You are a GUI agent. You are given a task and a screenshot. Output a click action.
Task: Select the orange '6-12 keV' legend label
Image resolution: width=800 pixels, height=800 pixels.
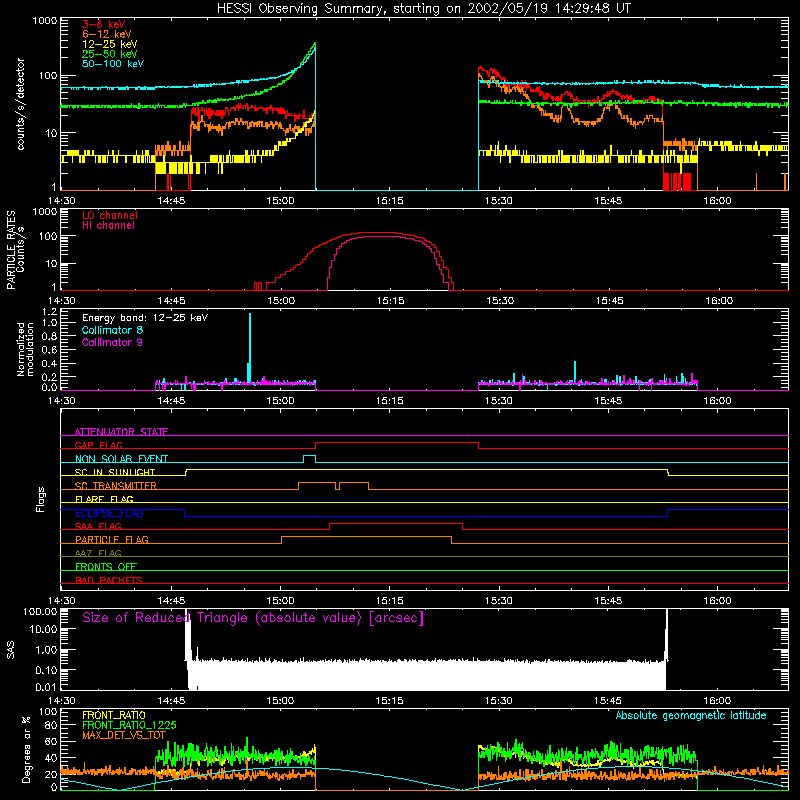107,34
